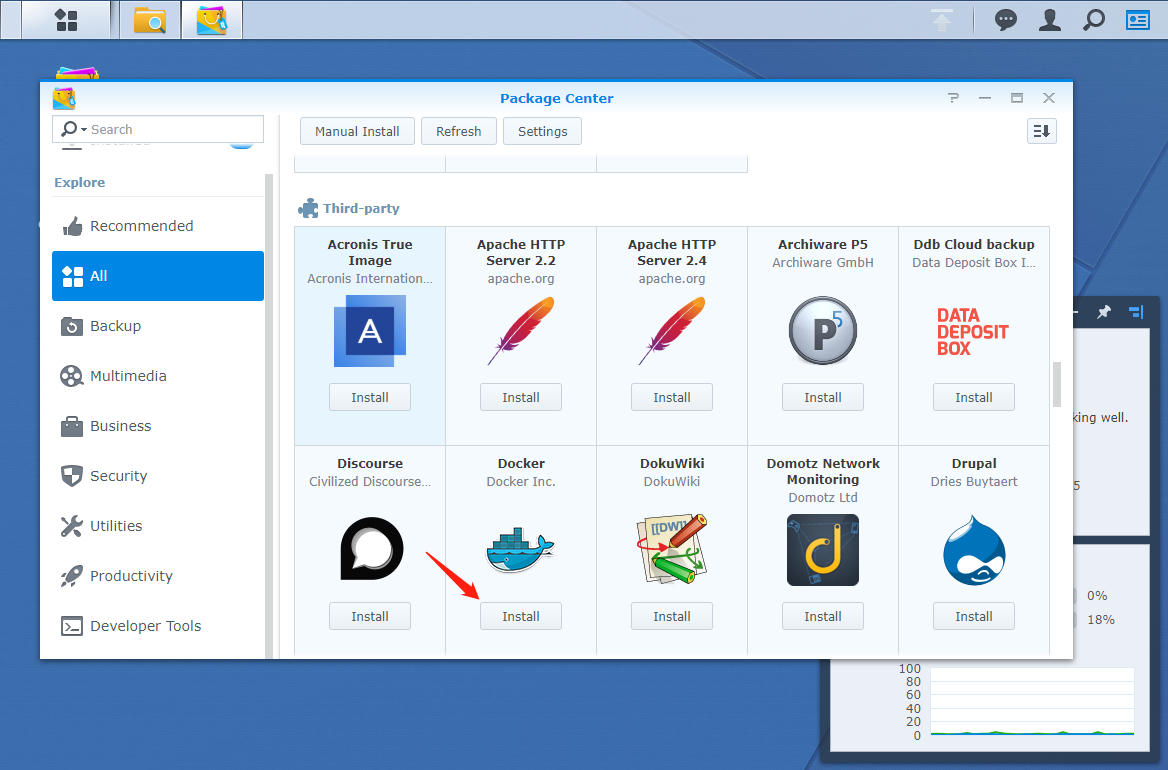This screenshot has height=770, width=1168.
Task: Install Domotz Network Monitoring
Action: coord(822,616)
